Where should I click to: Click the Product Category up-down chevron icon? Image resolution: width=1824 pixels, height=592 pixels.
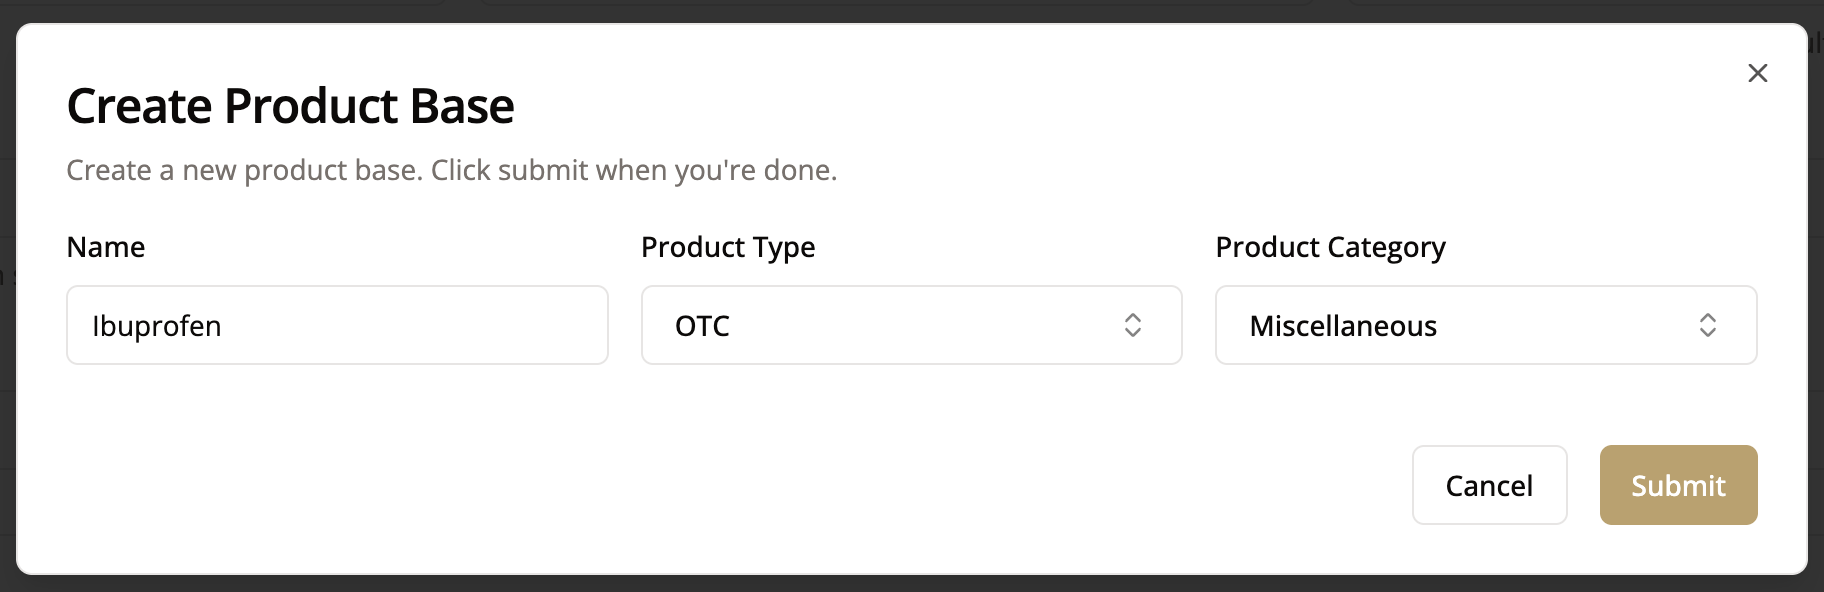(x=1707, y=325)
